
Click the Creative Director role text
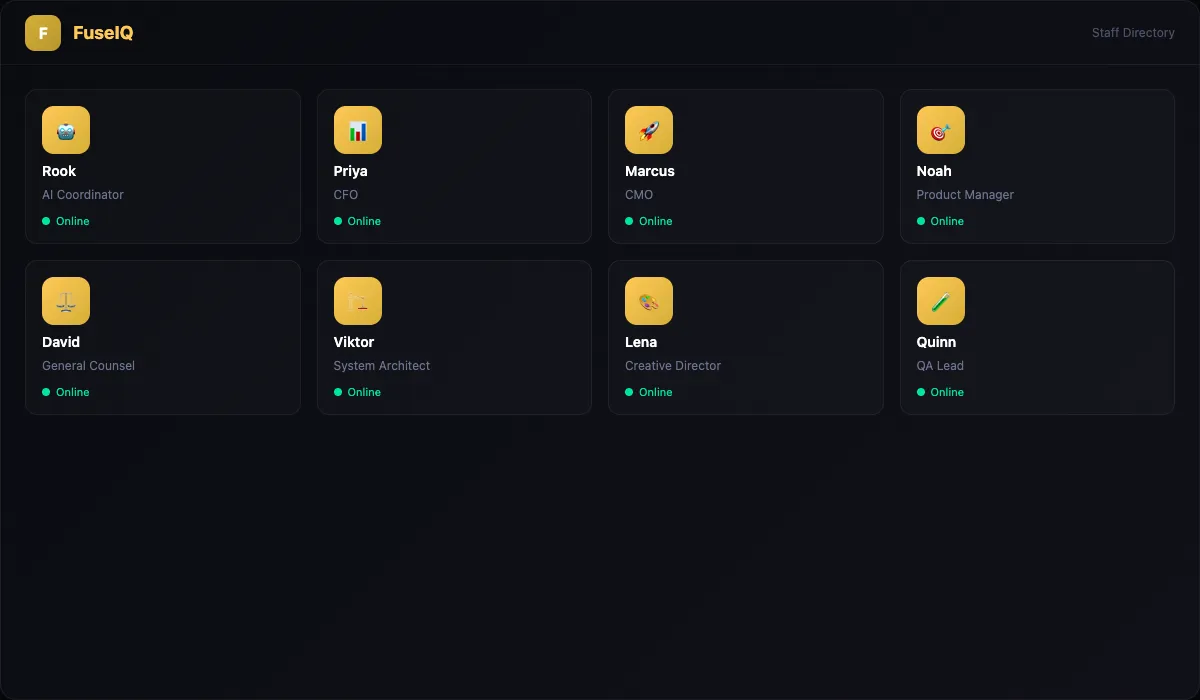click(673, 366)
